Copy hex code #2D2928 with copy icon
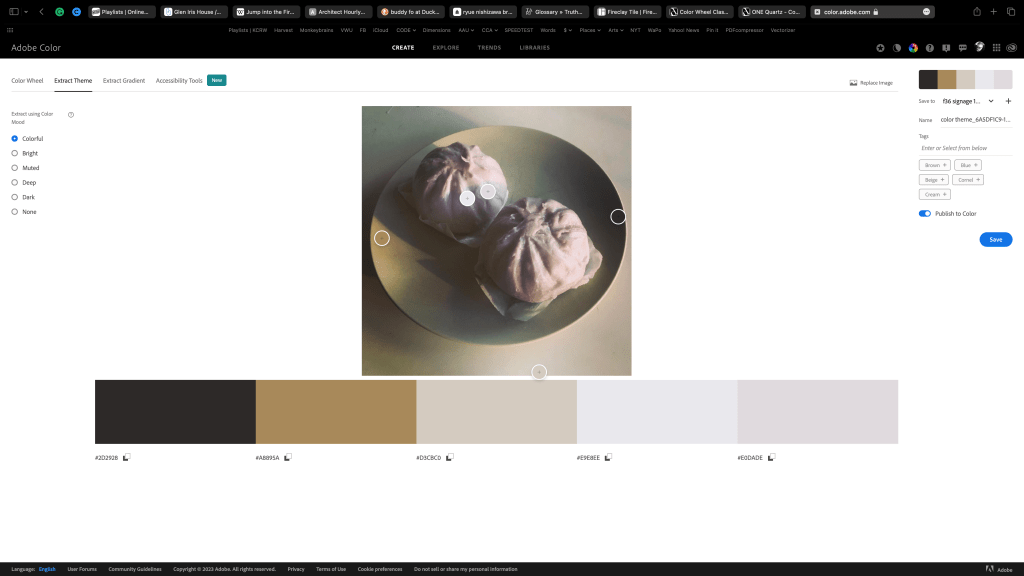This screenshot has width=1024, height=576. pos(127,457)
